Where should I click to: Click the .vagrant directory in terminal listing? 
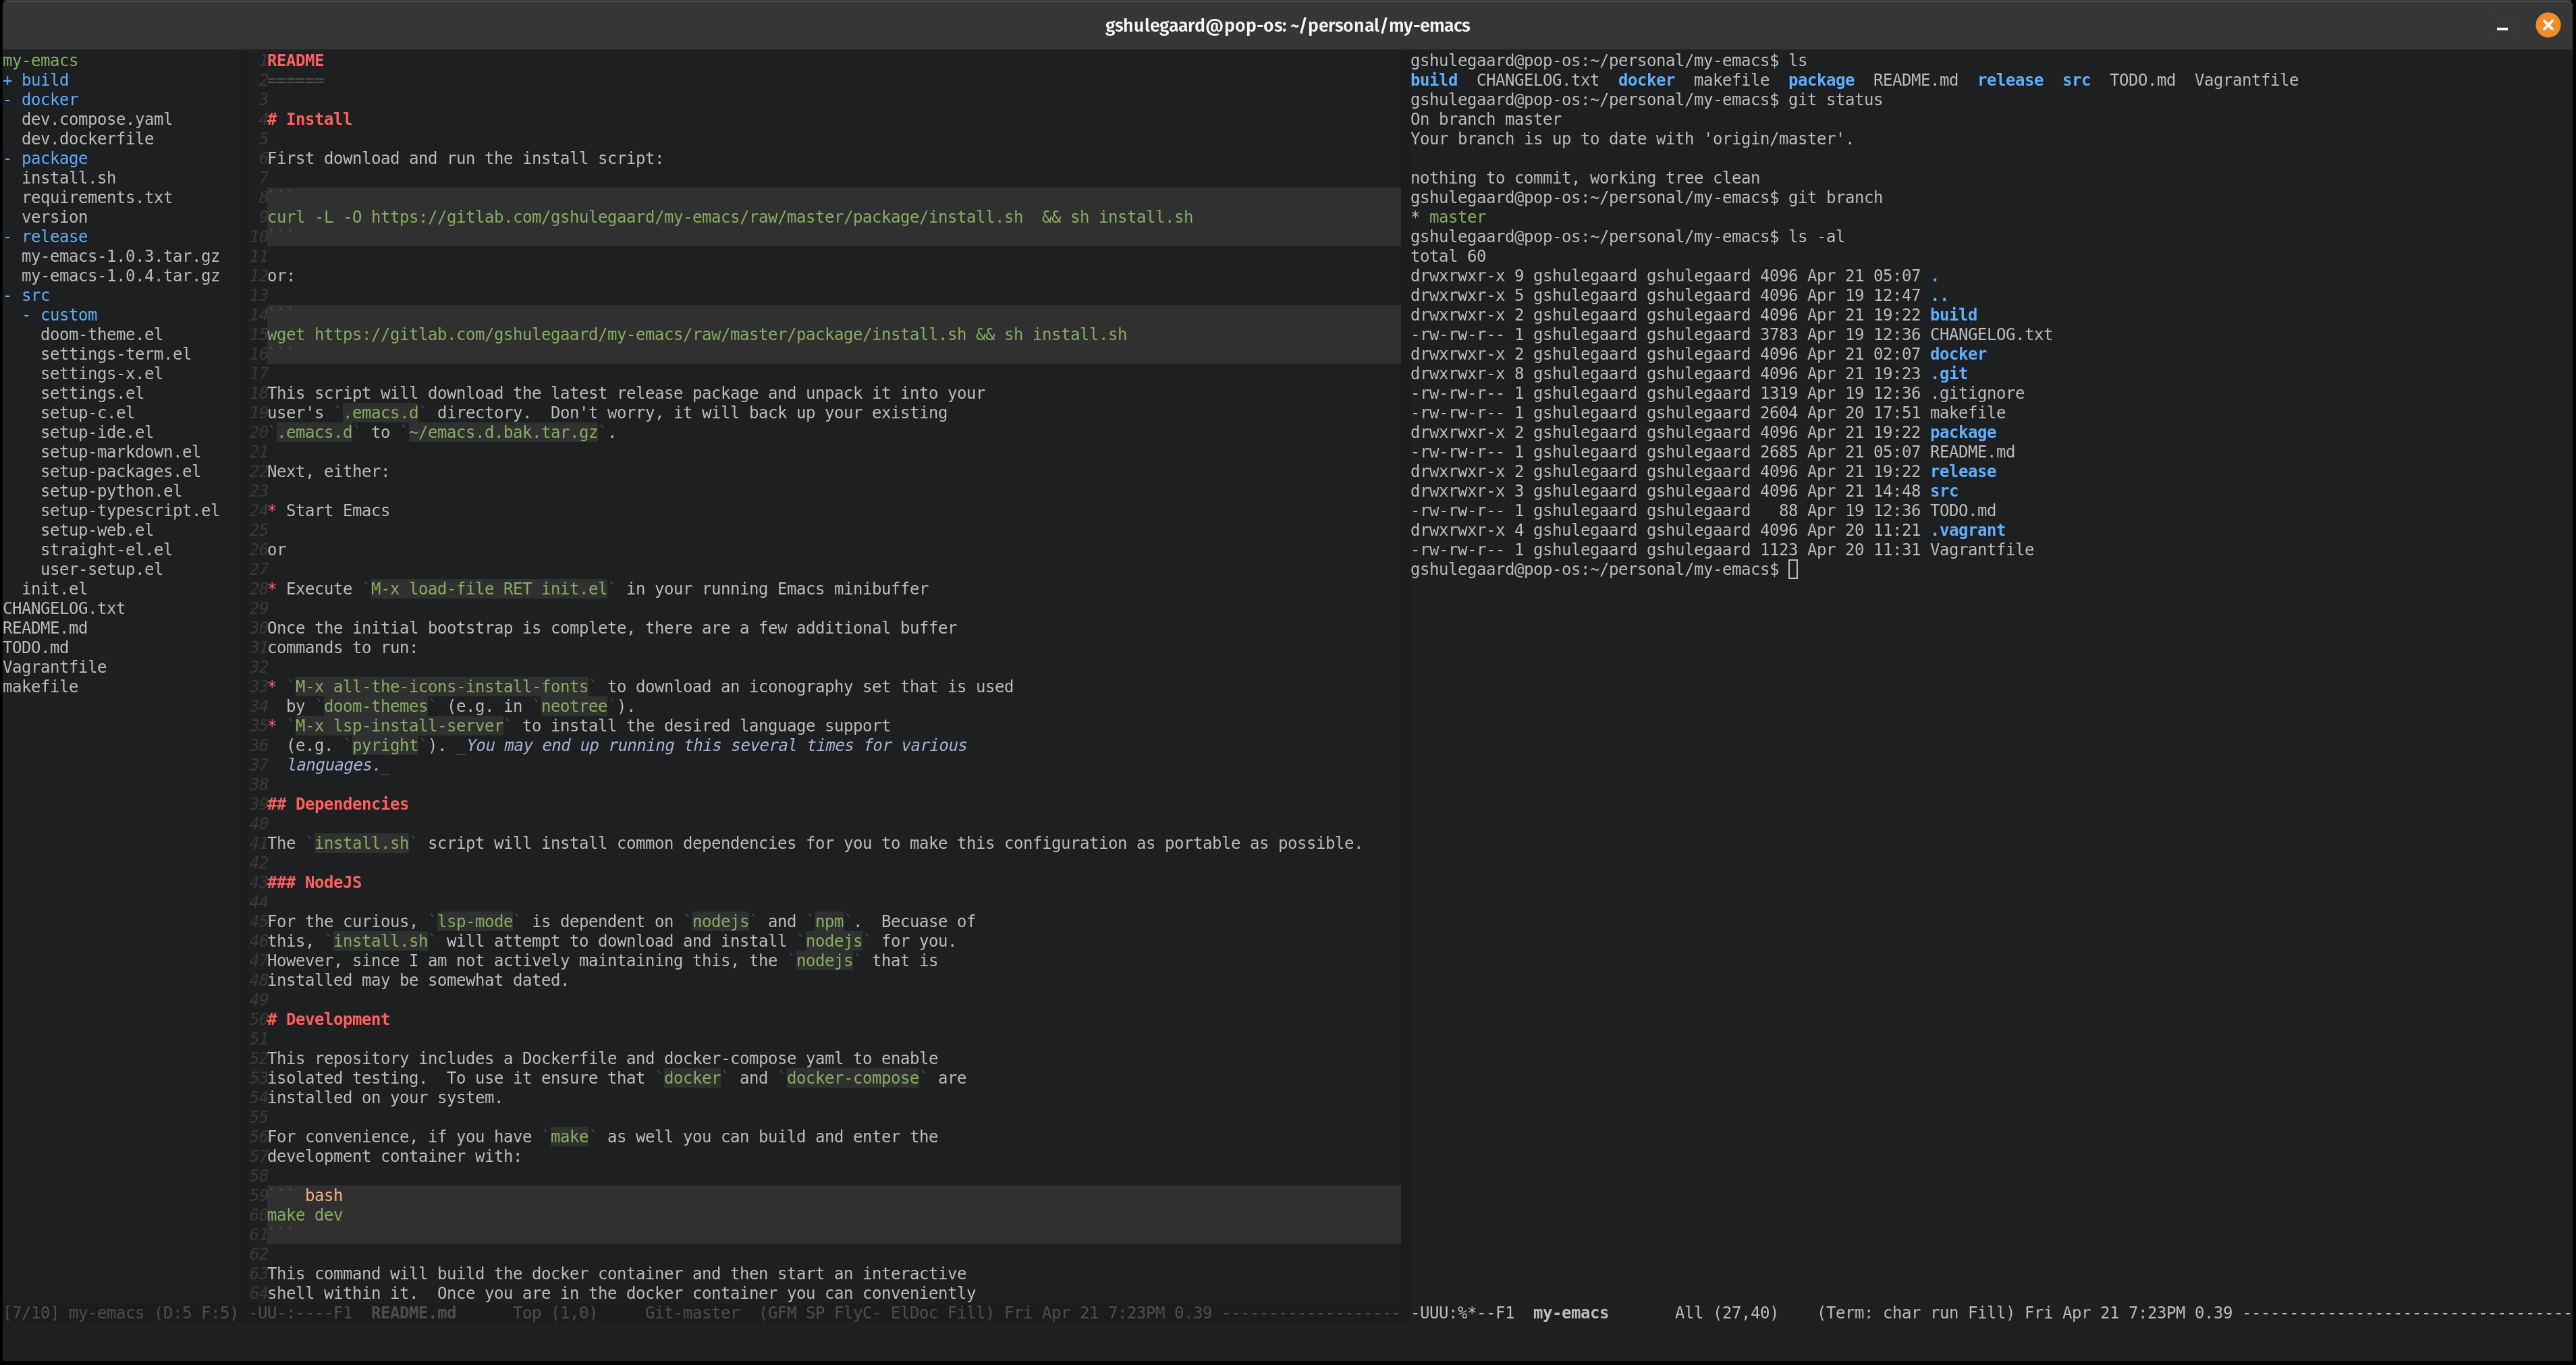coord(1967,530)
